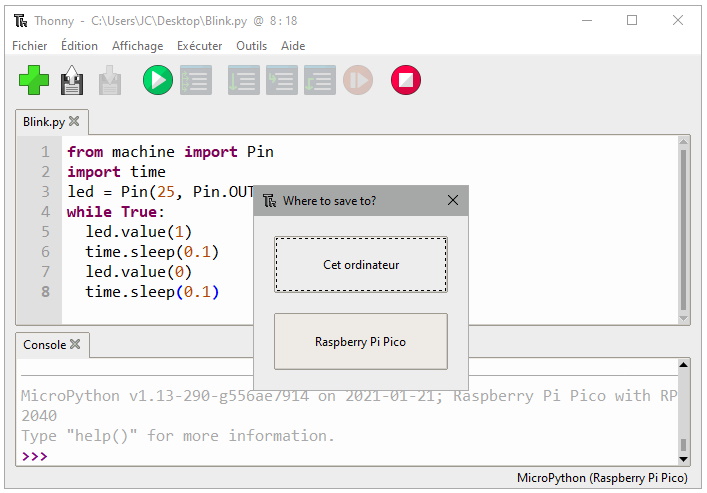Minimize the Thonny window
707x493 pixels.
(x=587, y=20)
